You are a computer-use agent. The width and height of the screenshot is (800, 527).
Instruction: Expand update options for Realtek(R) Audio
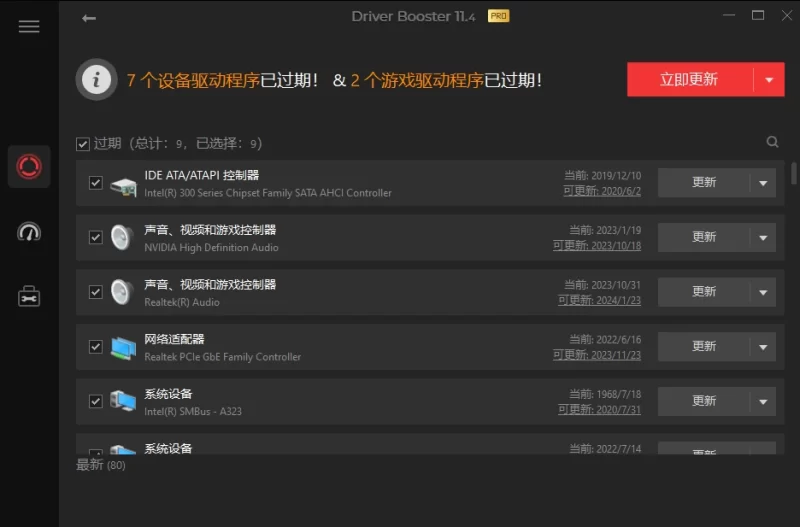[763, 292]
